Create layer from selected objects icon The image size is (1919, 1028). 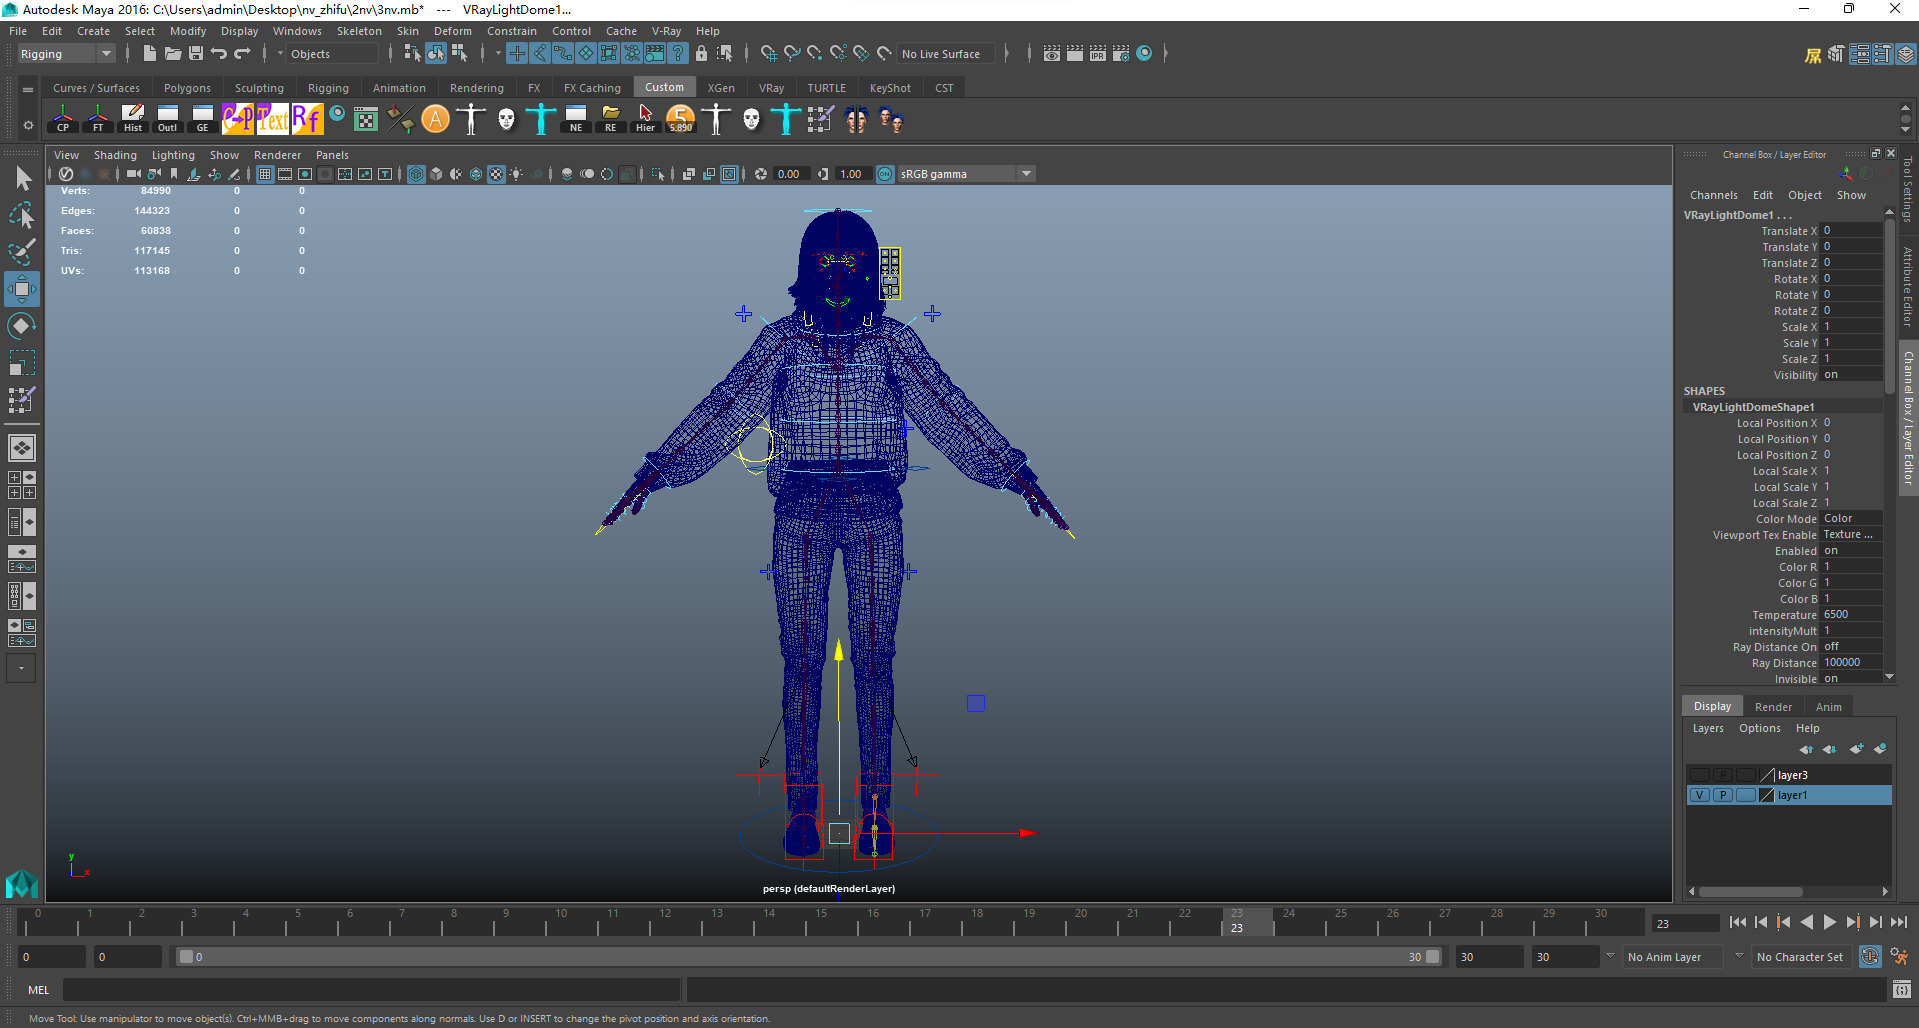point(1880,749)
